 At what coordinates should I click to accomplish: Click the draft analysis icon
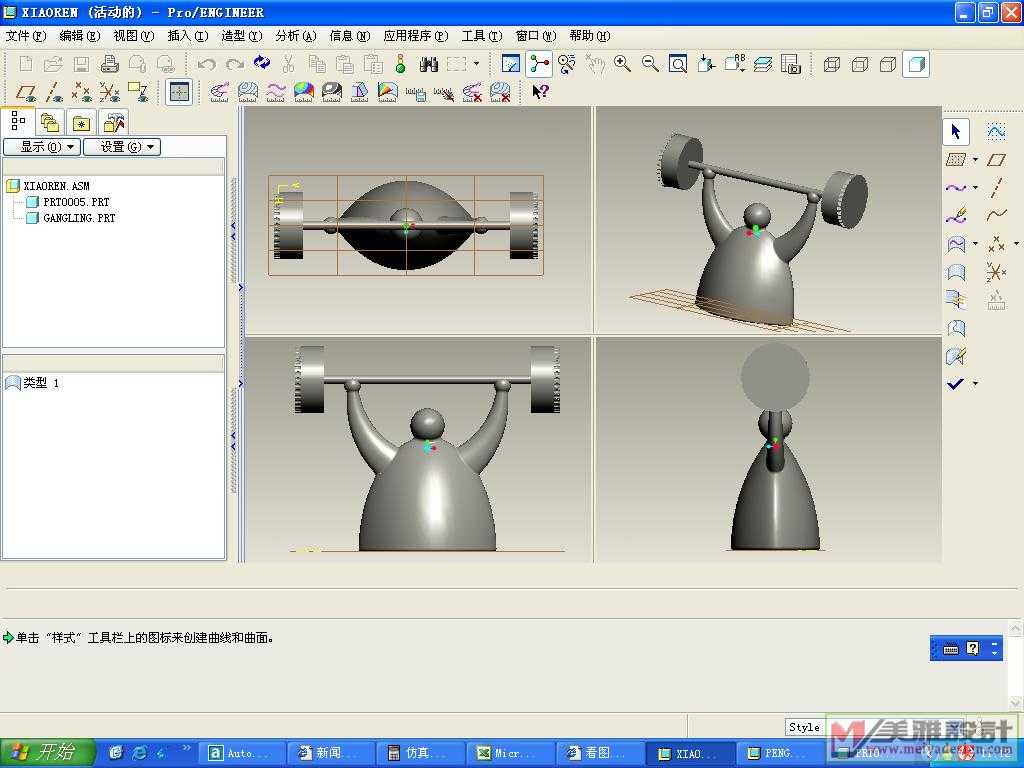pos(360,92)
